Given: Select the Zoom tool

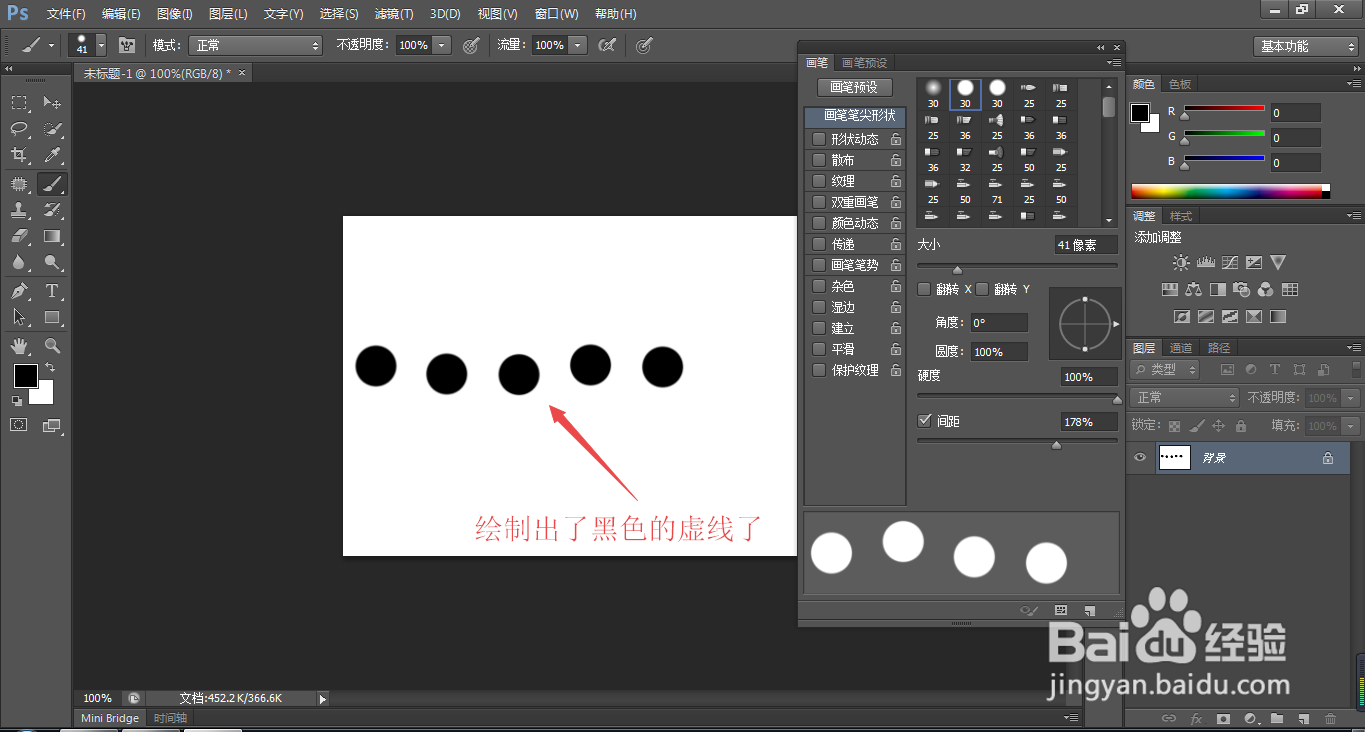Looking at the screenshot, I should pyautogui.click(x=52, y=346).
